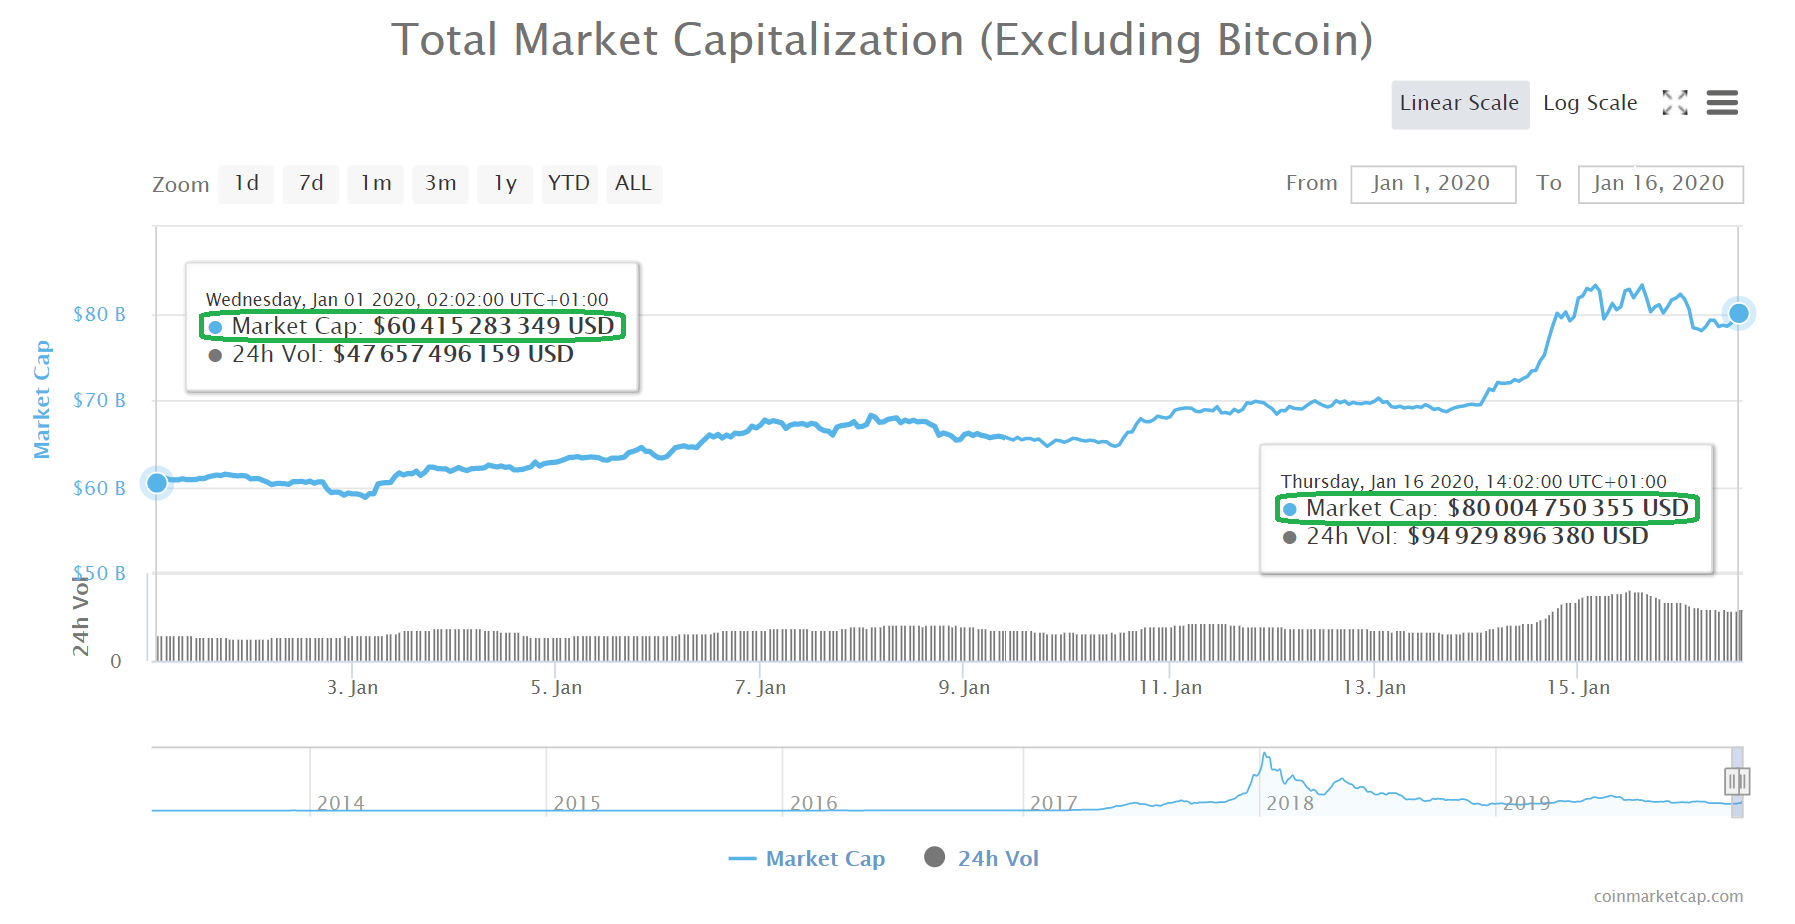This screenshot has width=1795, height=924.
Task: Set zoom range to 1d
Action: pos(246,184)
